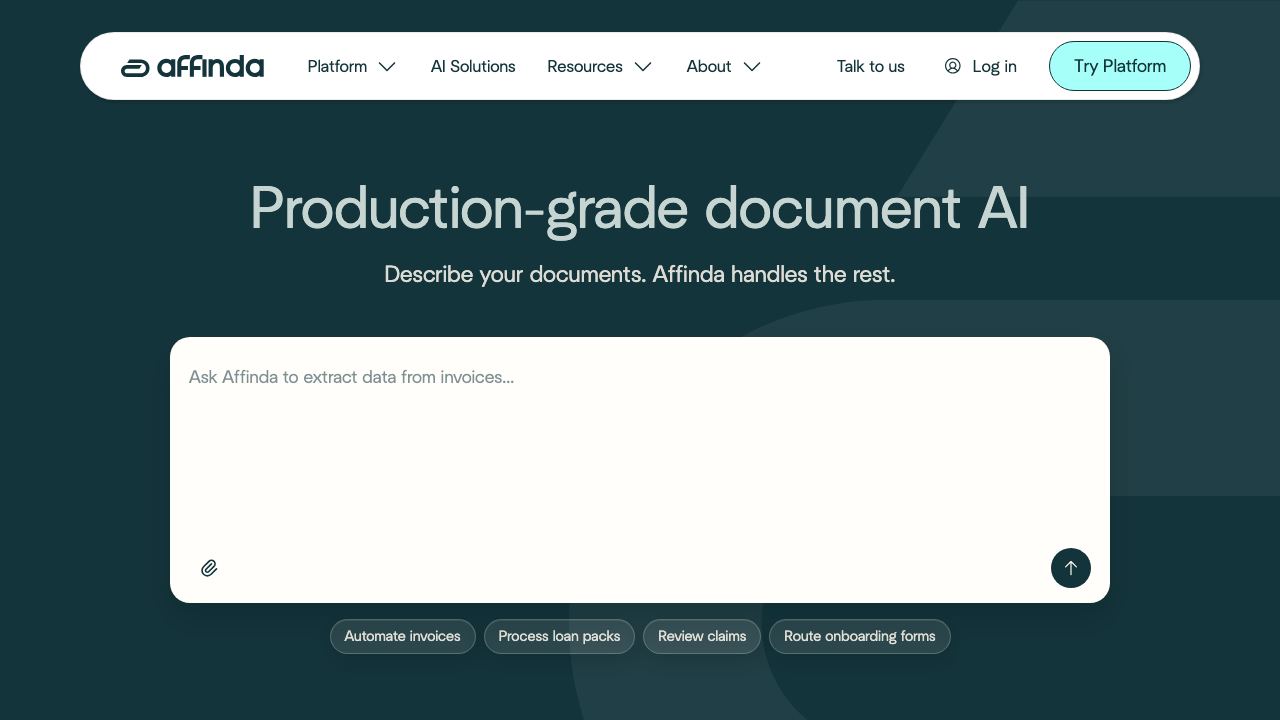Expand the Platform dropdown chevron
This screenshot has width=1280, height=720.
(387, 67)
